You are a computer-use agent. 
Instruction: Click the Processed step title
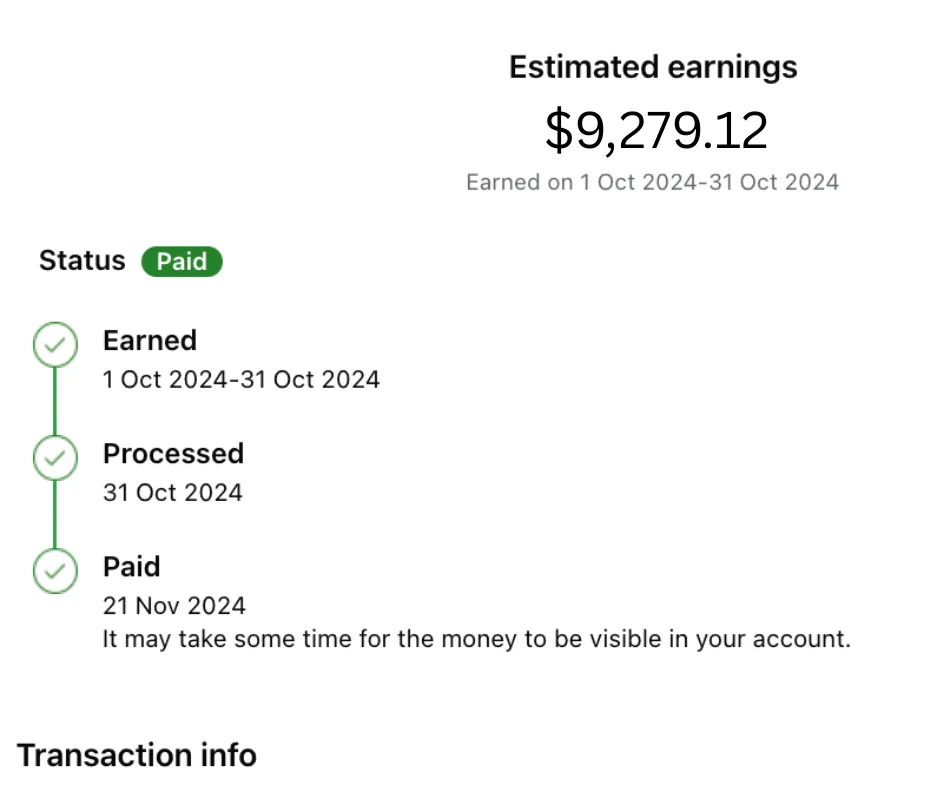[173, 454]
